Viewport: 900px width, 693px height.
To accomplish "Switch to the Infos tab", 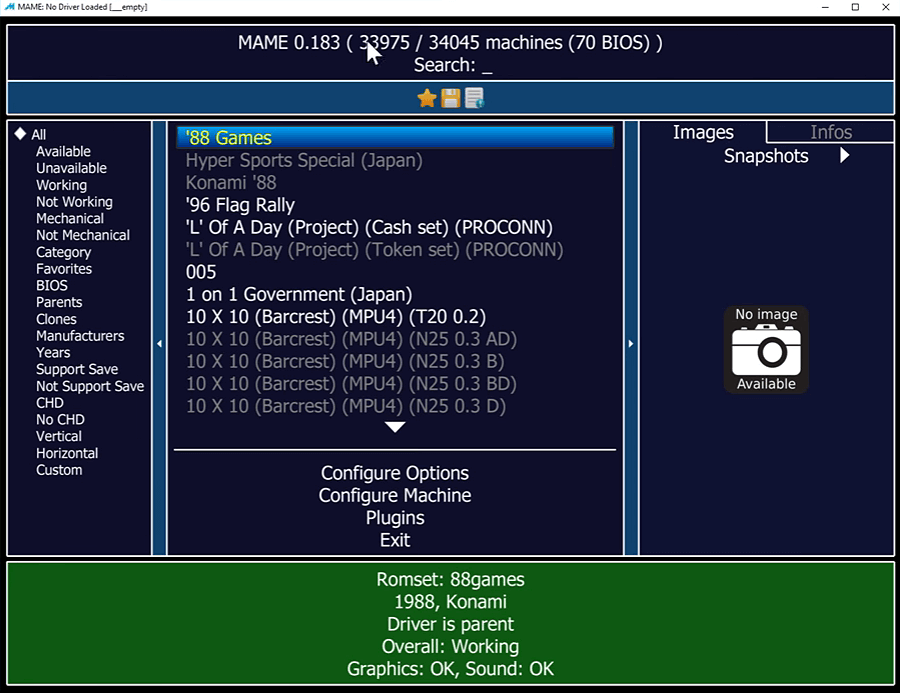I will click(831, 133).
